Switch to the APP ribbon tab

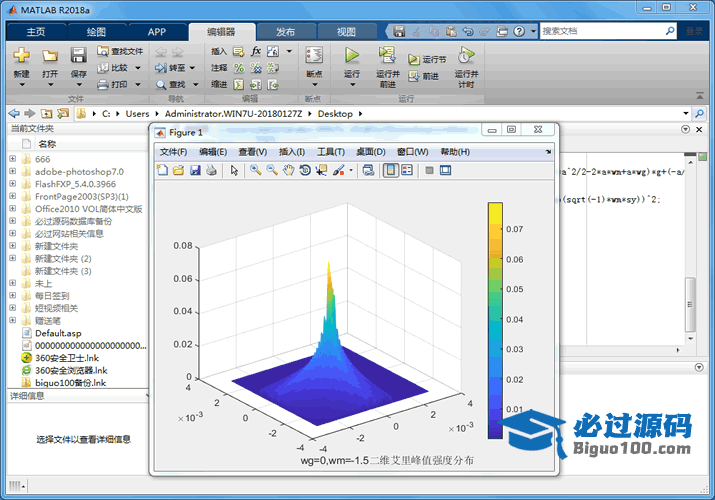(x=156, y=32)
